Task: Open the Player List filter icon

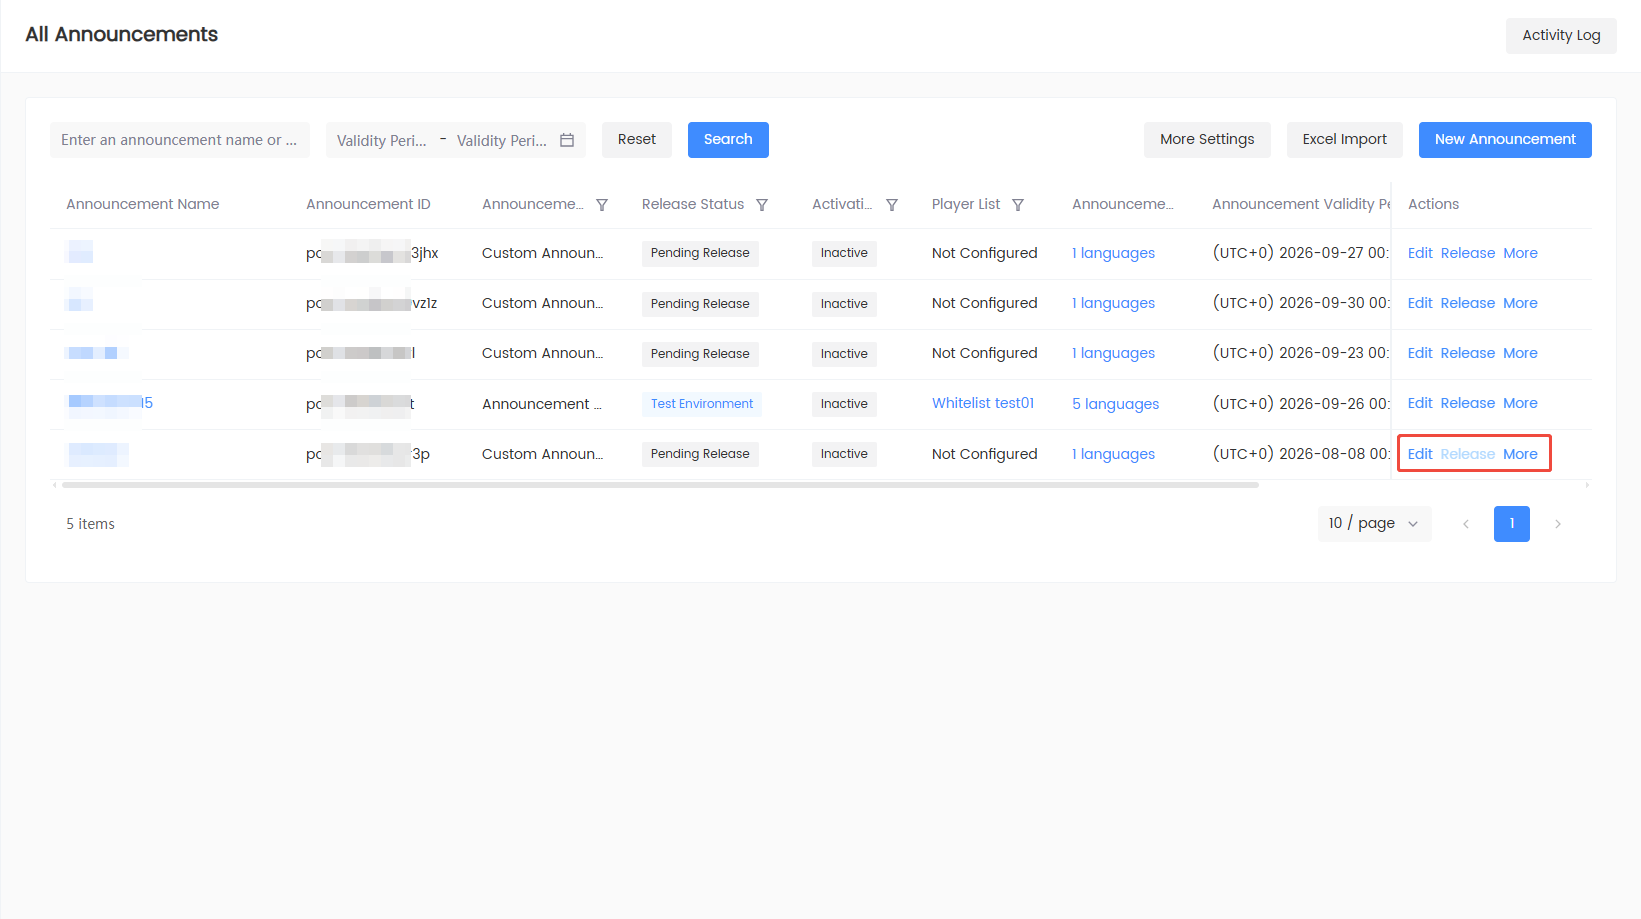Action: pyautogui.click(x=1018, y=205)
